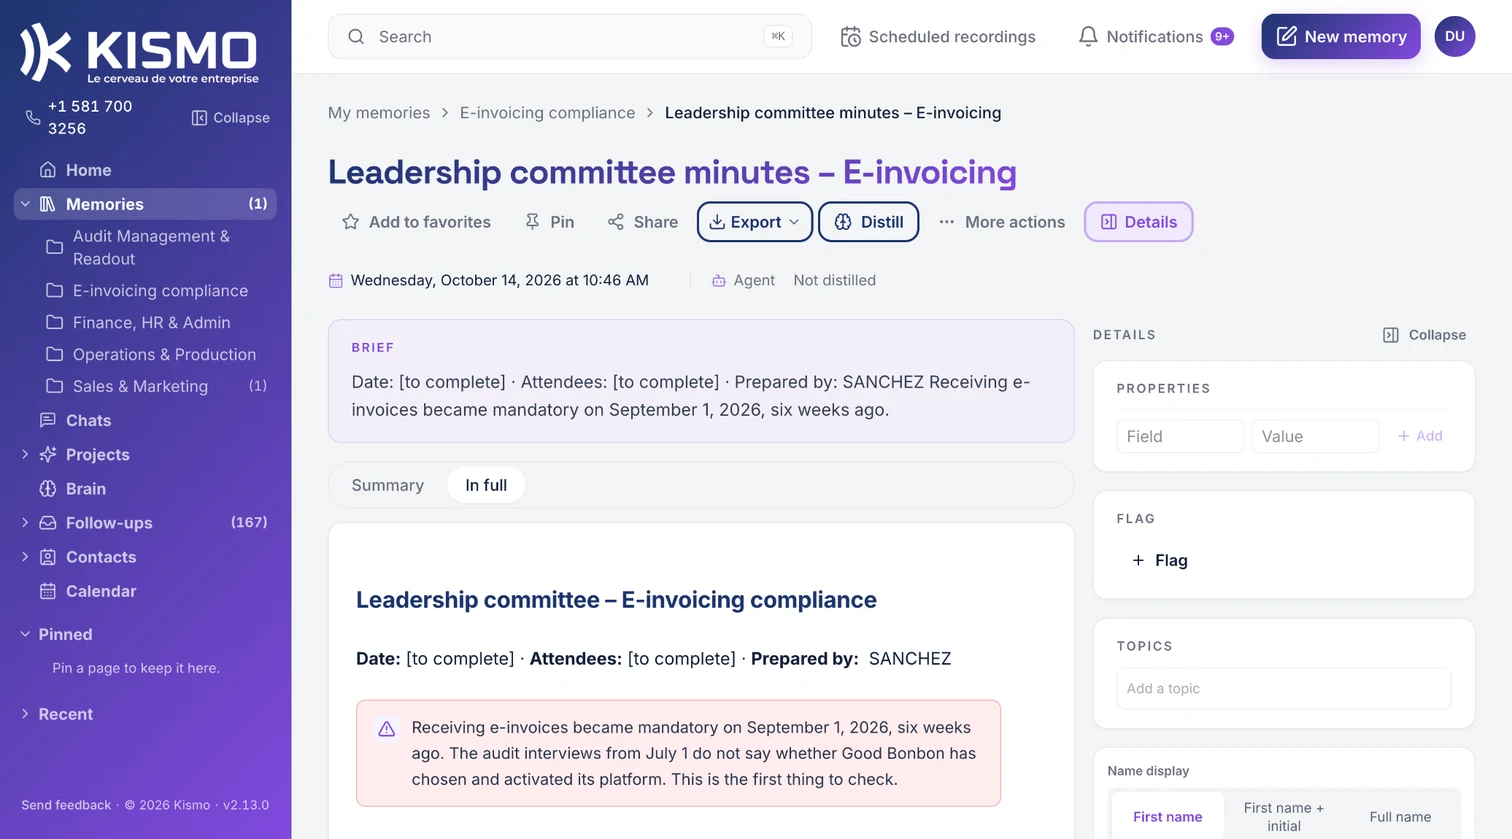Click the Add property button
Viewport: 1512px width, 839px height.
point(1420,436)
